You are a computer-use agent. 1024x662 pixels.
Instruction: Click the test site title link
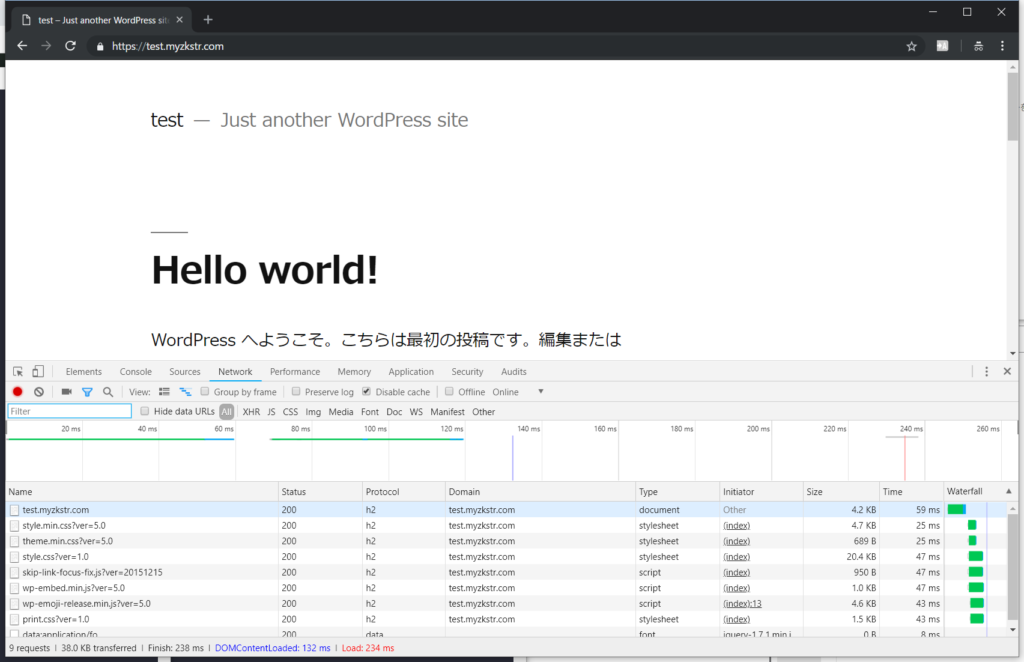[x=167, y=120]
